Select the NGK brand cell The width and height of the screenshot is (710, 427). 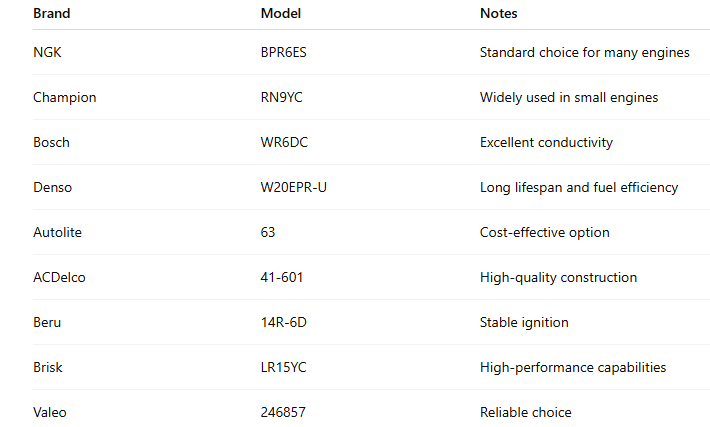[46, 52]
